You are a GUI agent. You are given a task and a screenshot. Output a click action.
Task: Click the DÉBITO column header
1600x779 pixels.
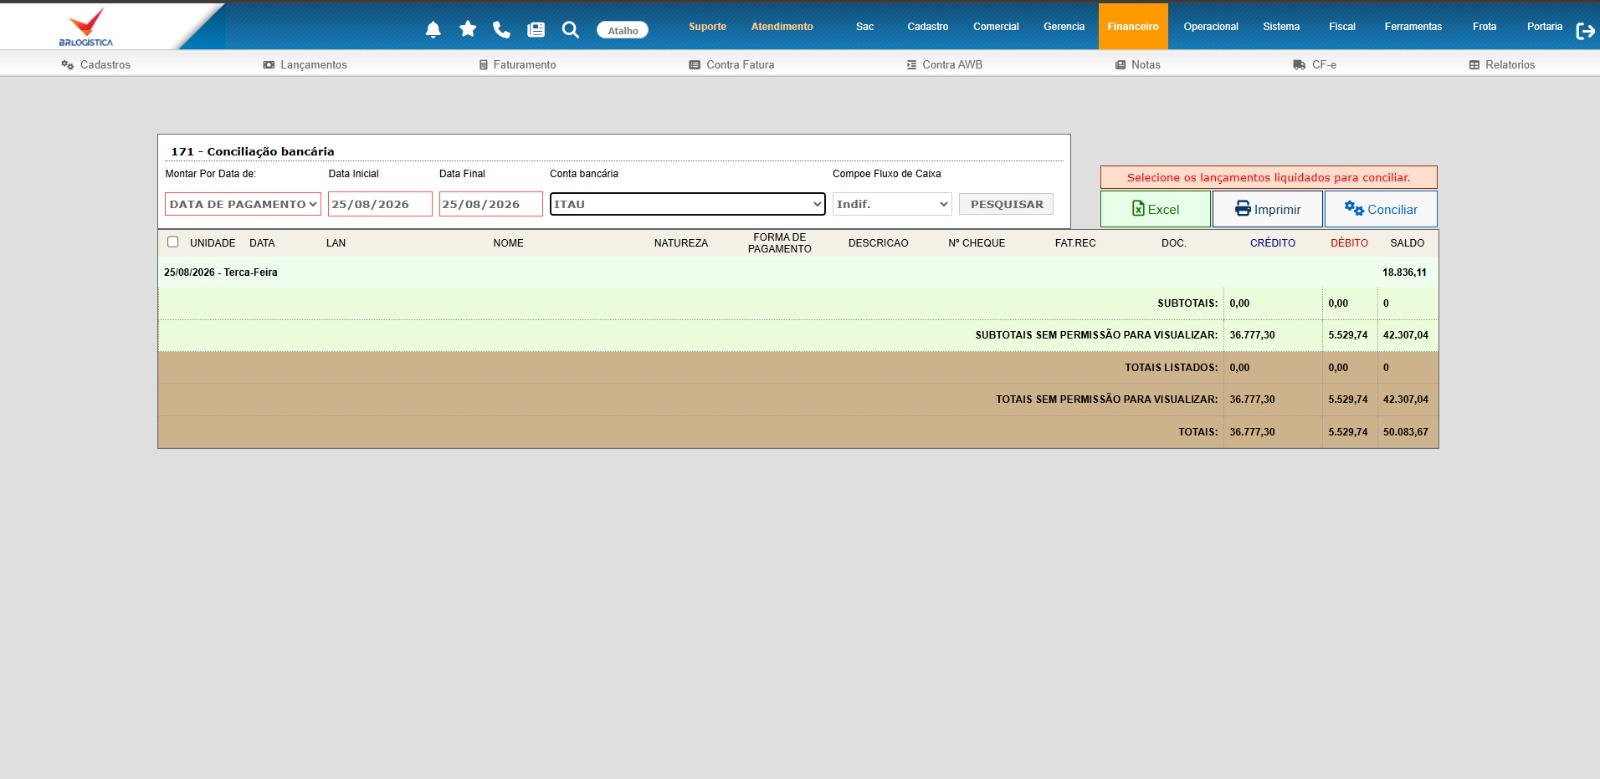click(x=1349, y=243)
